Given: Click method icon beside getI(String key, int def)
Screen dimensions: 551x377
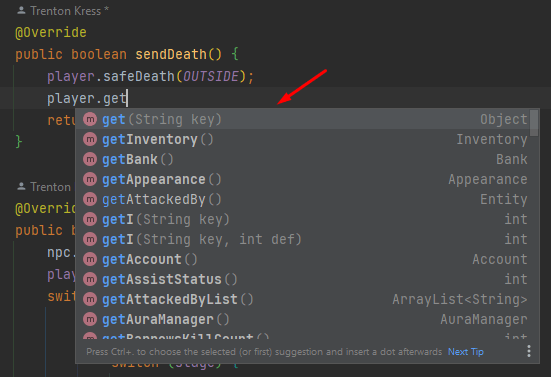Looking at the screenshot, I should coord(90,240).
